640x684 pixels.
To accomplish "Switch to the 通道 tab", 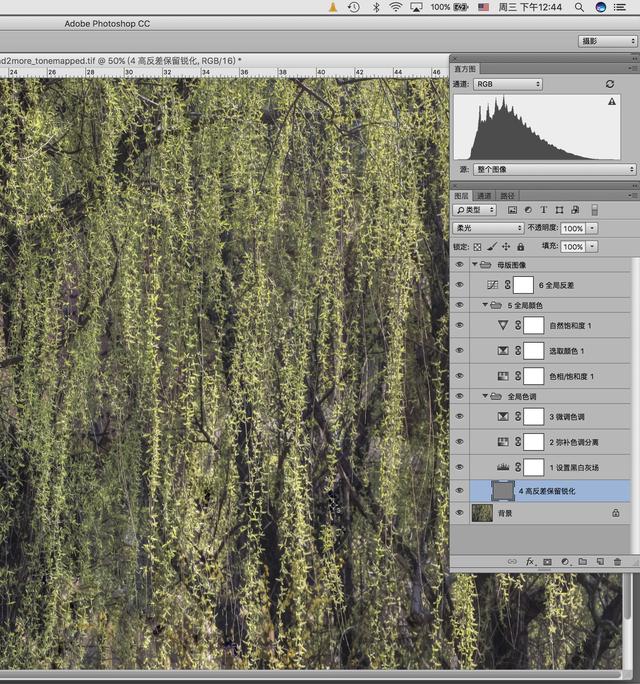I will click(x=484, y=196).
